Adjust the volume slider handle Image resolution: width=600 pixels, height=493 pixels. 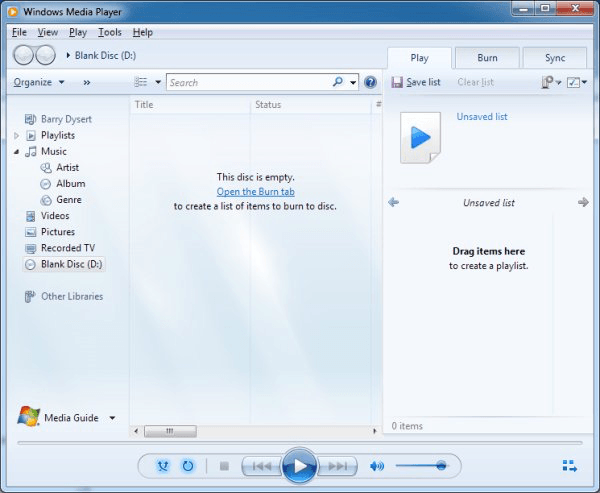click(x=441, y=465)
